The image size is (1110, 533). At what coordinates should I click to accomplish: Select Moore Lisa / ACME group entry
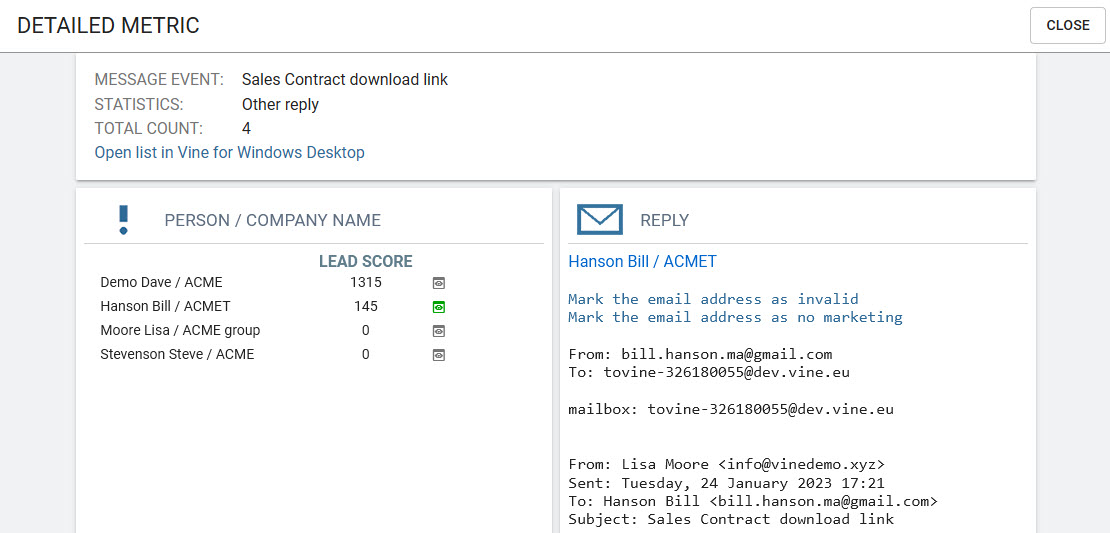click(180, 331)
